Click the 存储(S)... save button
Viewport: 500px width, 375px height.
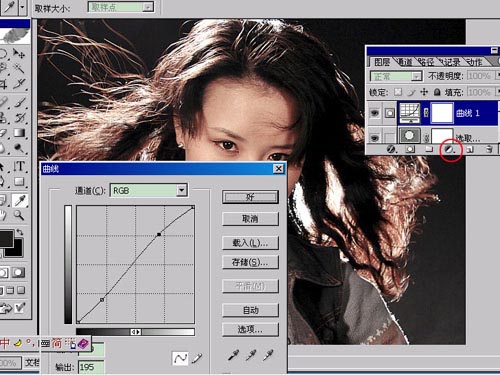pos(250,262)
